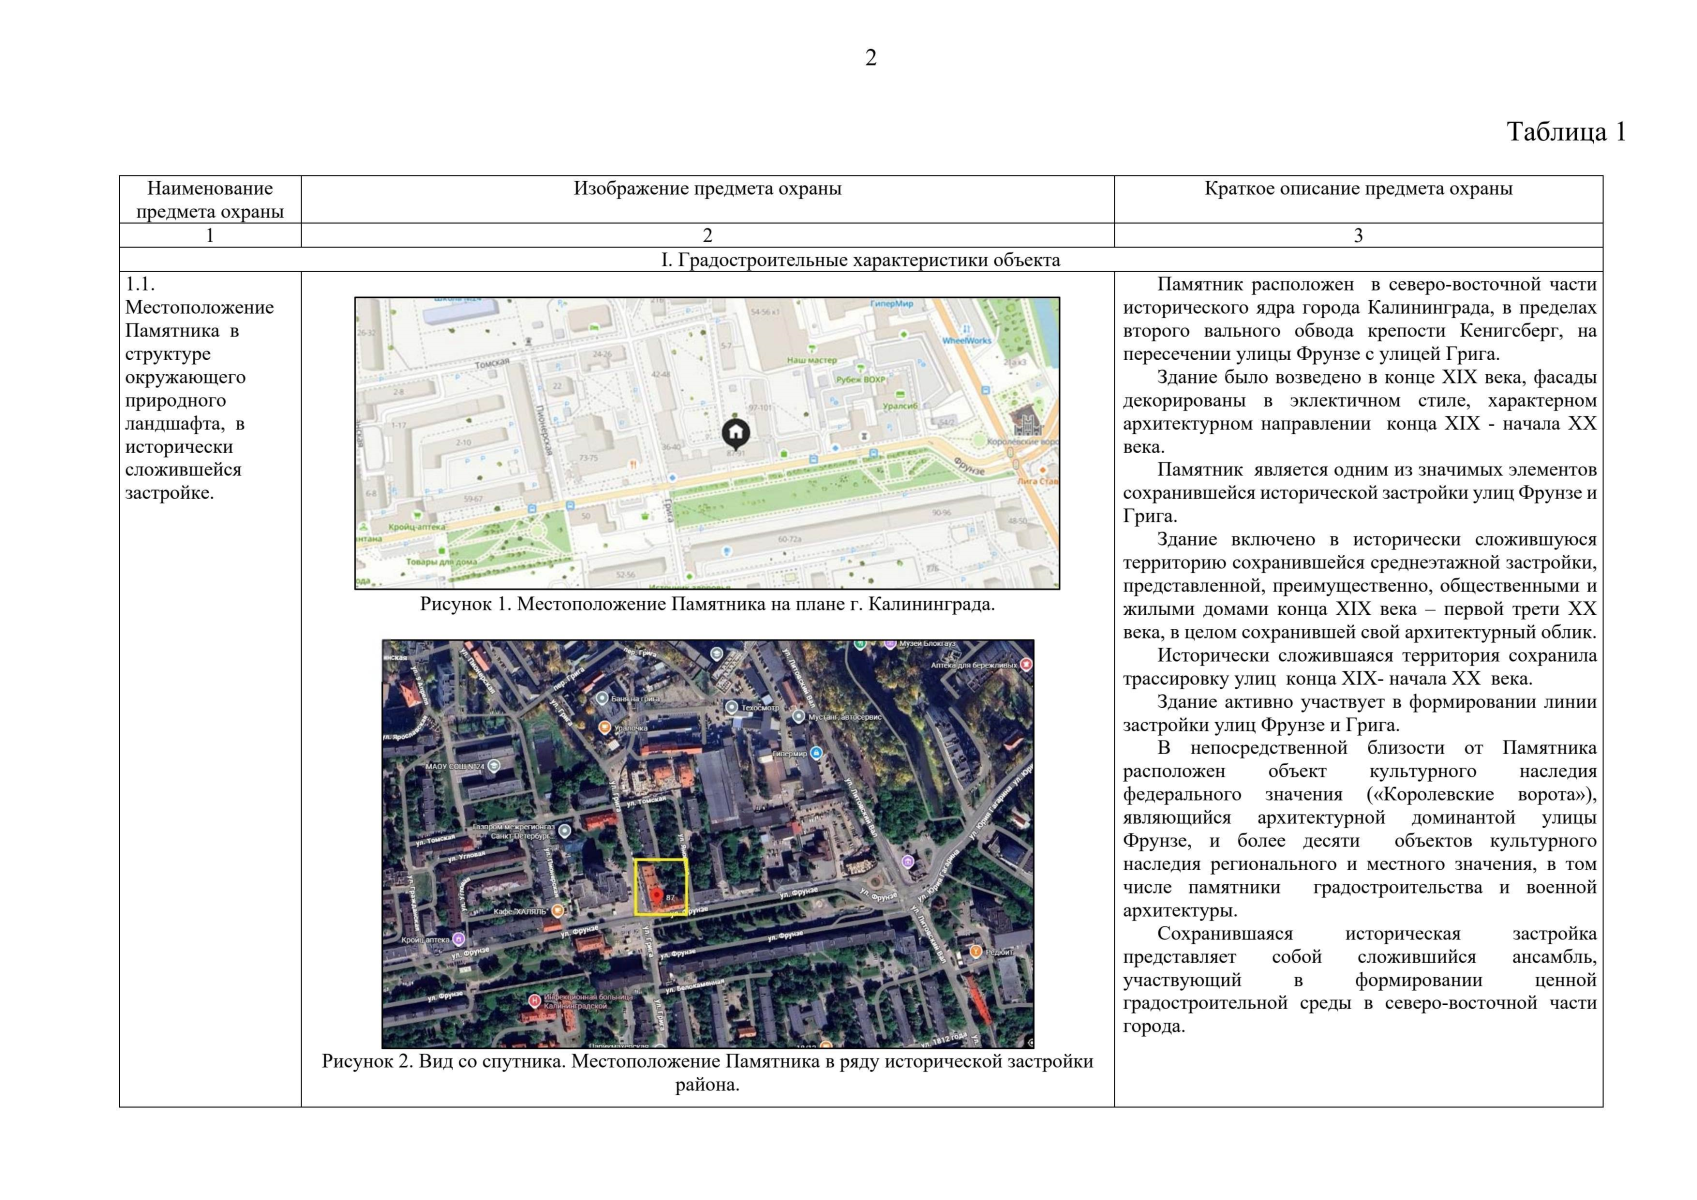This screenshot has width=1697, height=1200.
Task: Click the red hospital pin for Инфекционная больница
Action: [535, 1000]
